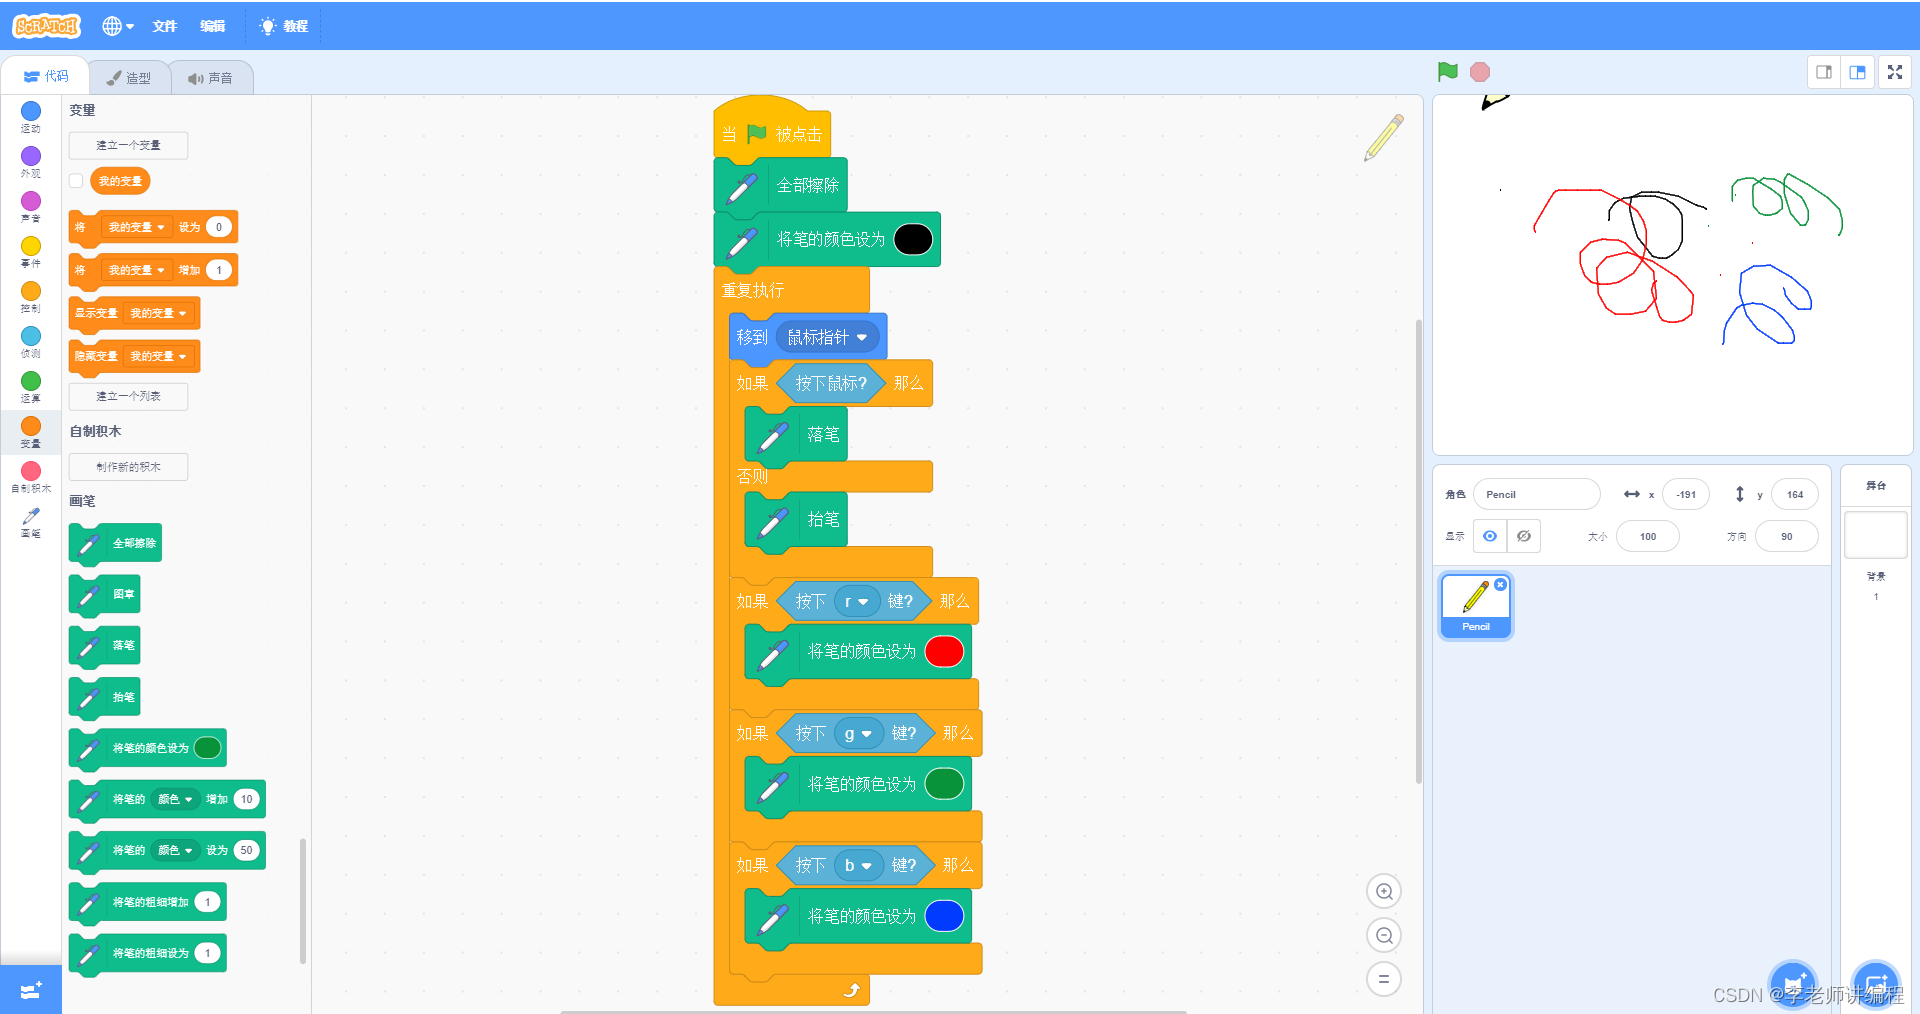Select the 自制积木 block category
Screen dimensions: 1920x1014
tap(31, 477)
